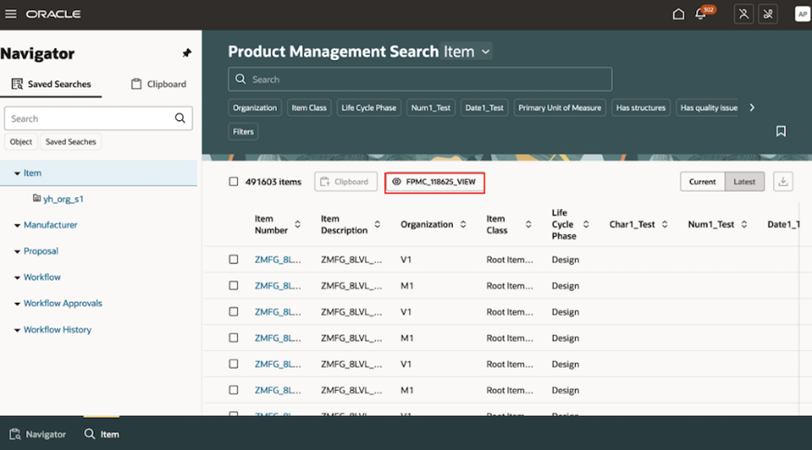Switch to the Clipboard tab in Navigator
812x450 pixels.
(158, 84)
